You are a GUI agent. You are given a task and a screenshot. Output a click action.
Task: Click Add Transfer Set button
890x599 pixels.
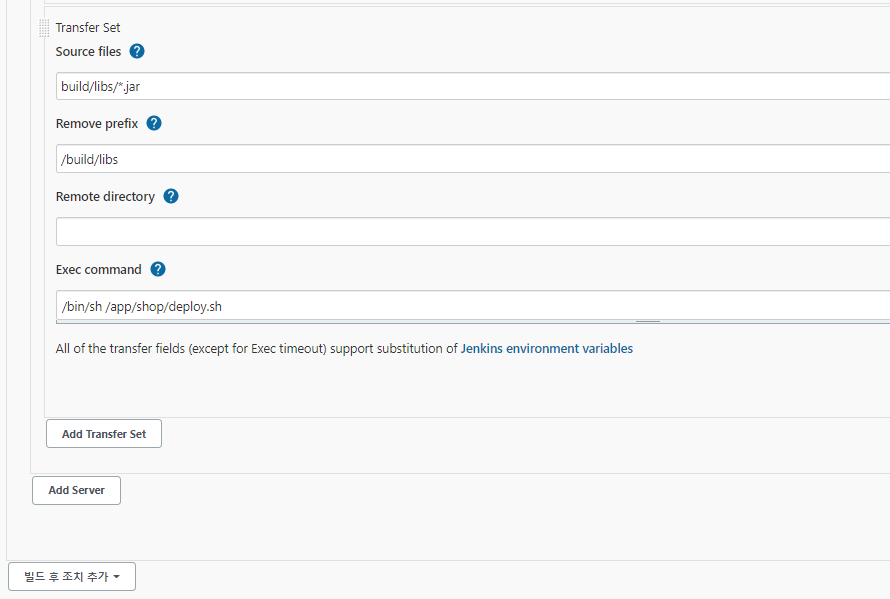tap(104, 434)
